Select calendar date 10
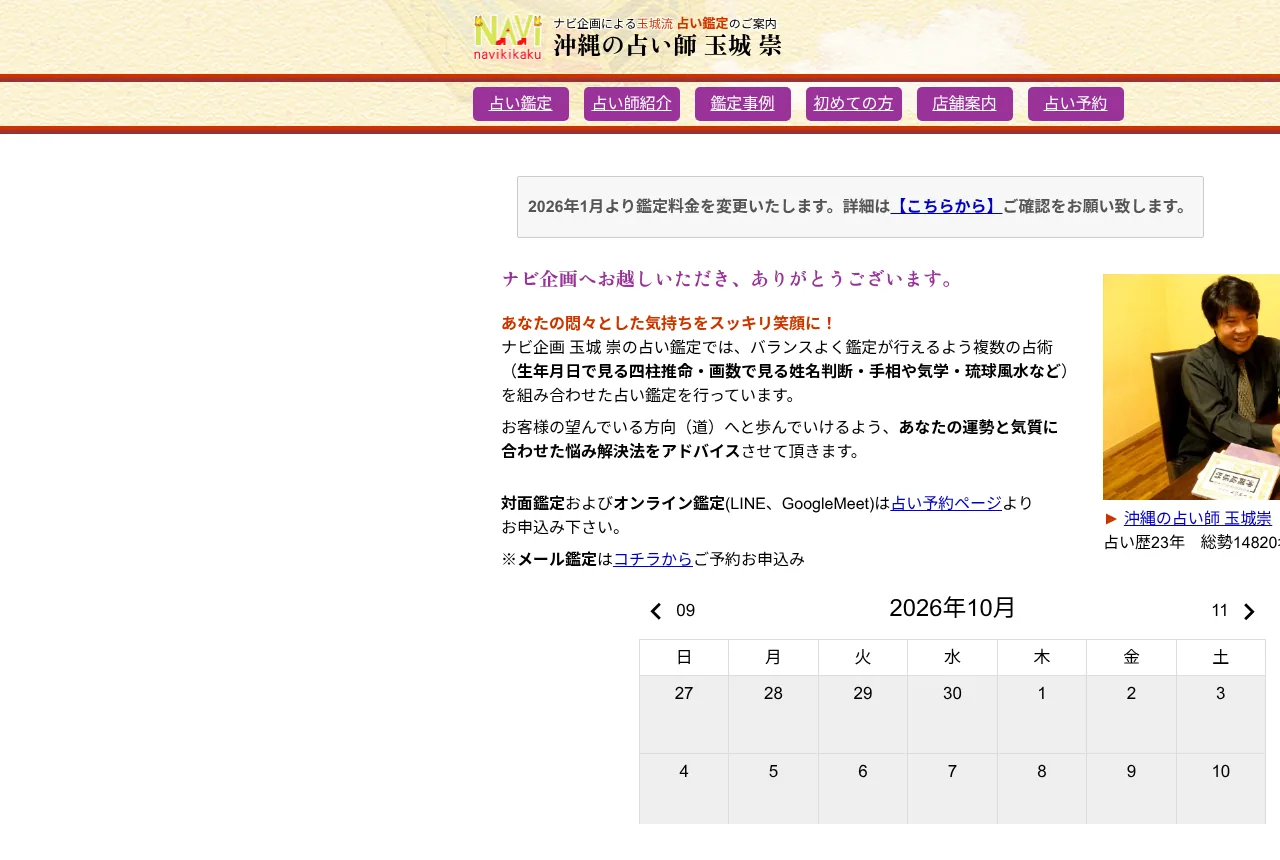The width and height of the screenshot is (1280, 860). click(1221, 789)
